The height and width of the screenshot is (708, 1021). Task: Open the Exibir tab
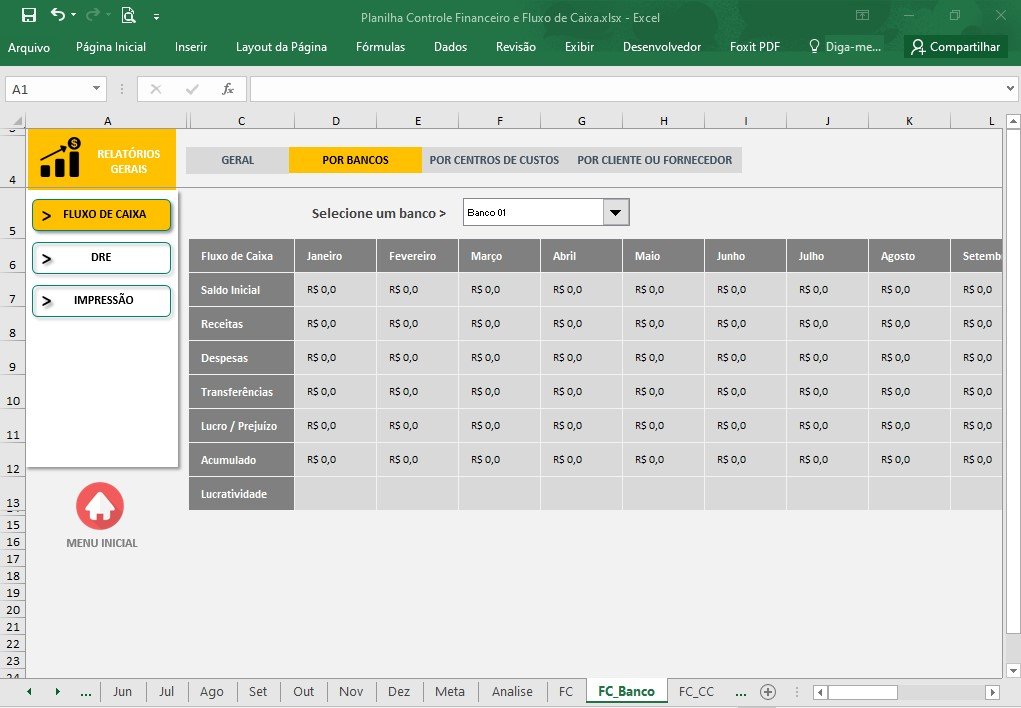click(580, 47)
